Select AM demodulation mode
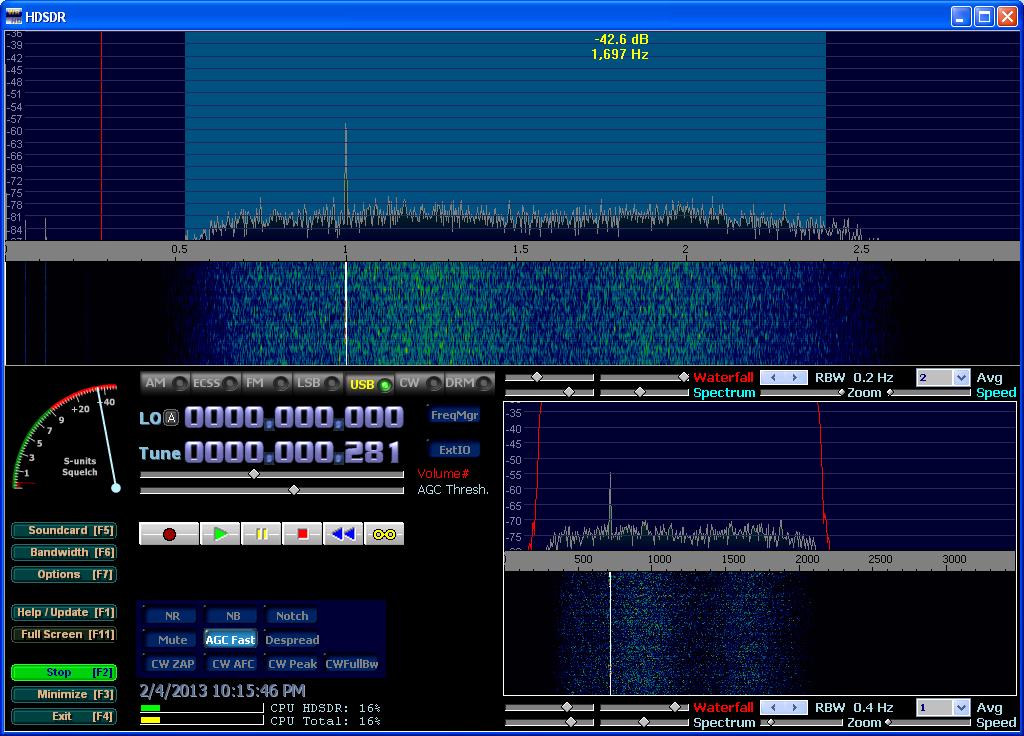 point(165,383)
